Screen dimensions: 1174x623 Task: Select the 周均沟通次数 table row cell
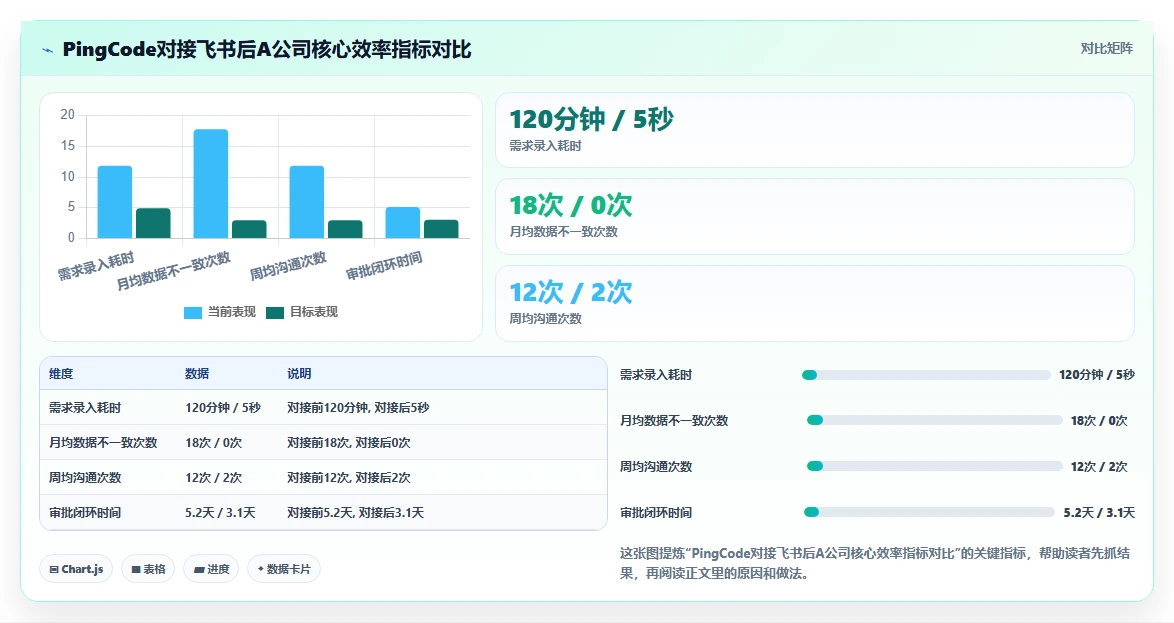[x=85, y=478]
